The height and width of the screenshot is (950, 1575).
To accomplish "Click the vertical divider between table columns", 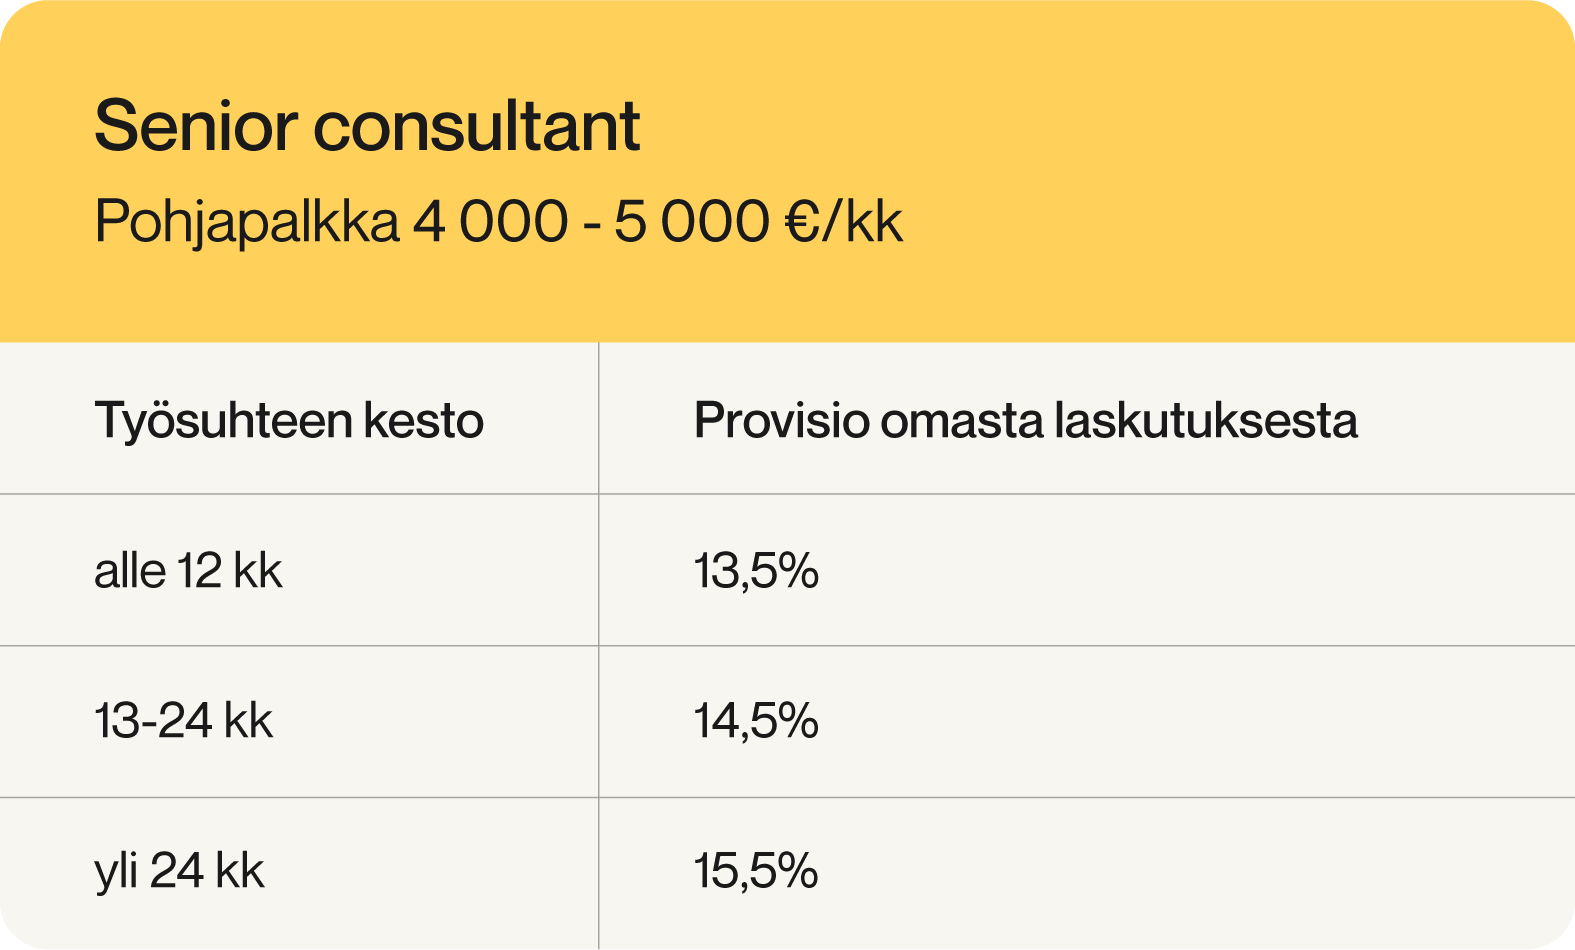I will click(599, 646).
